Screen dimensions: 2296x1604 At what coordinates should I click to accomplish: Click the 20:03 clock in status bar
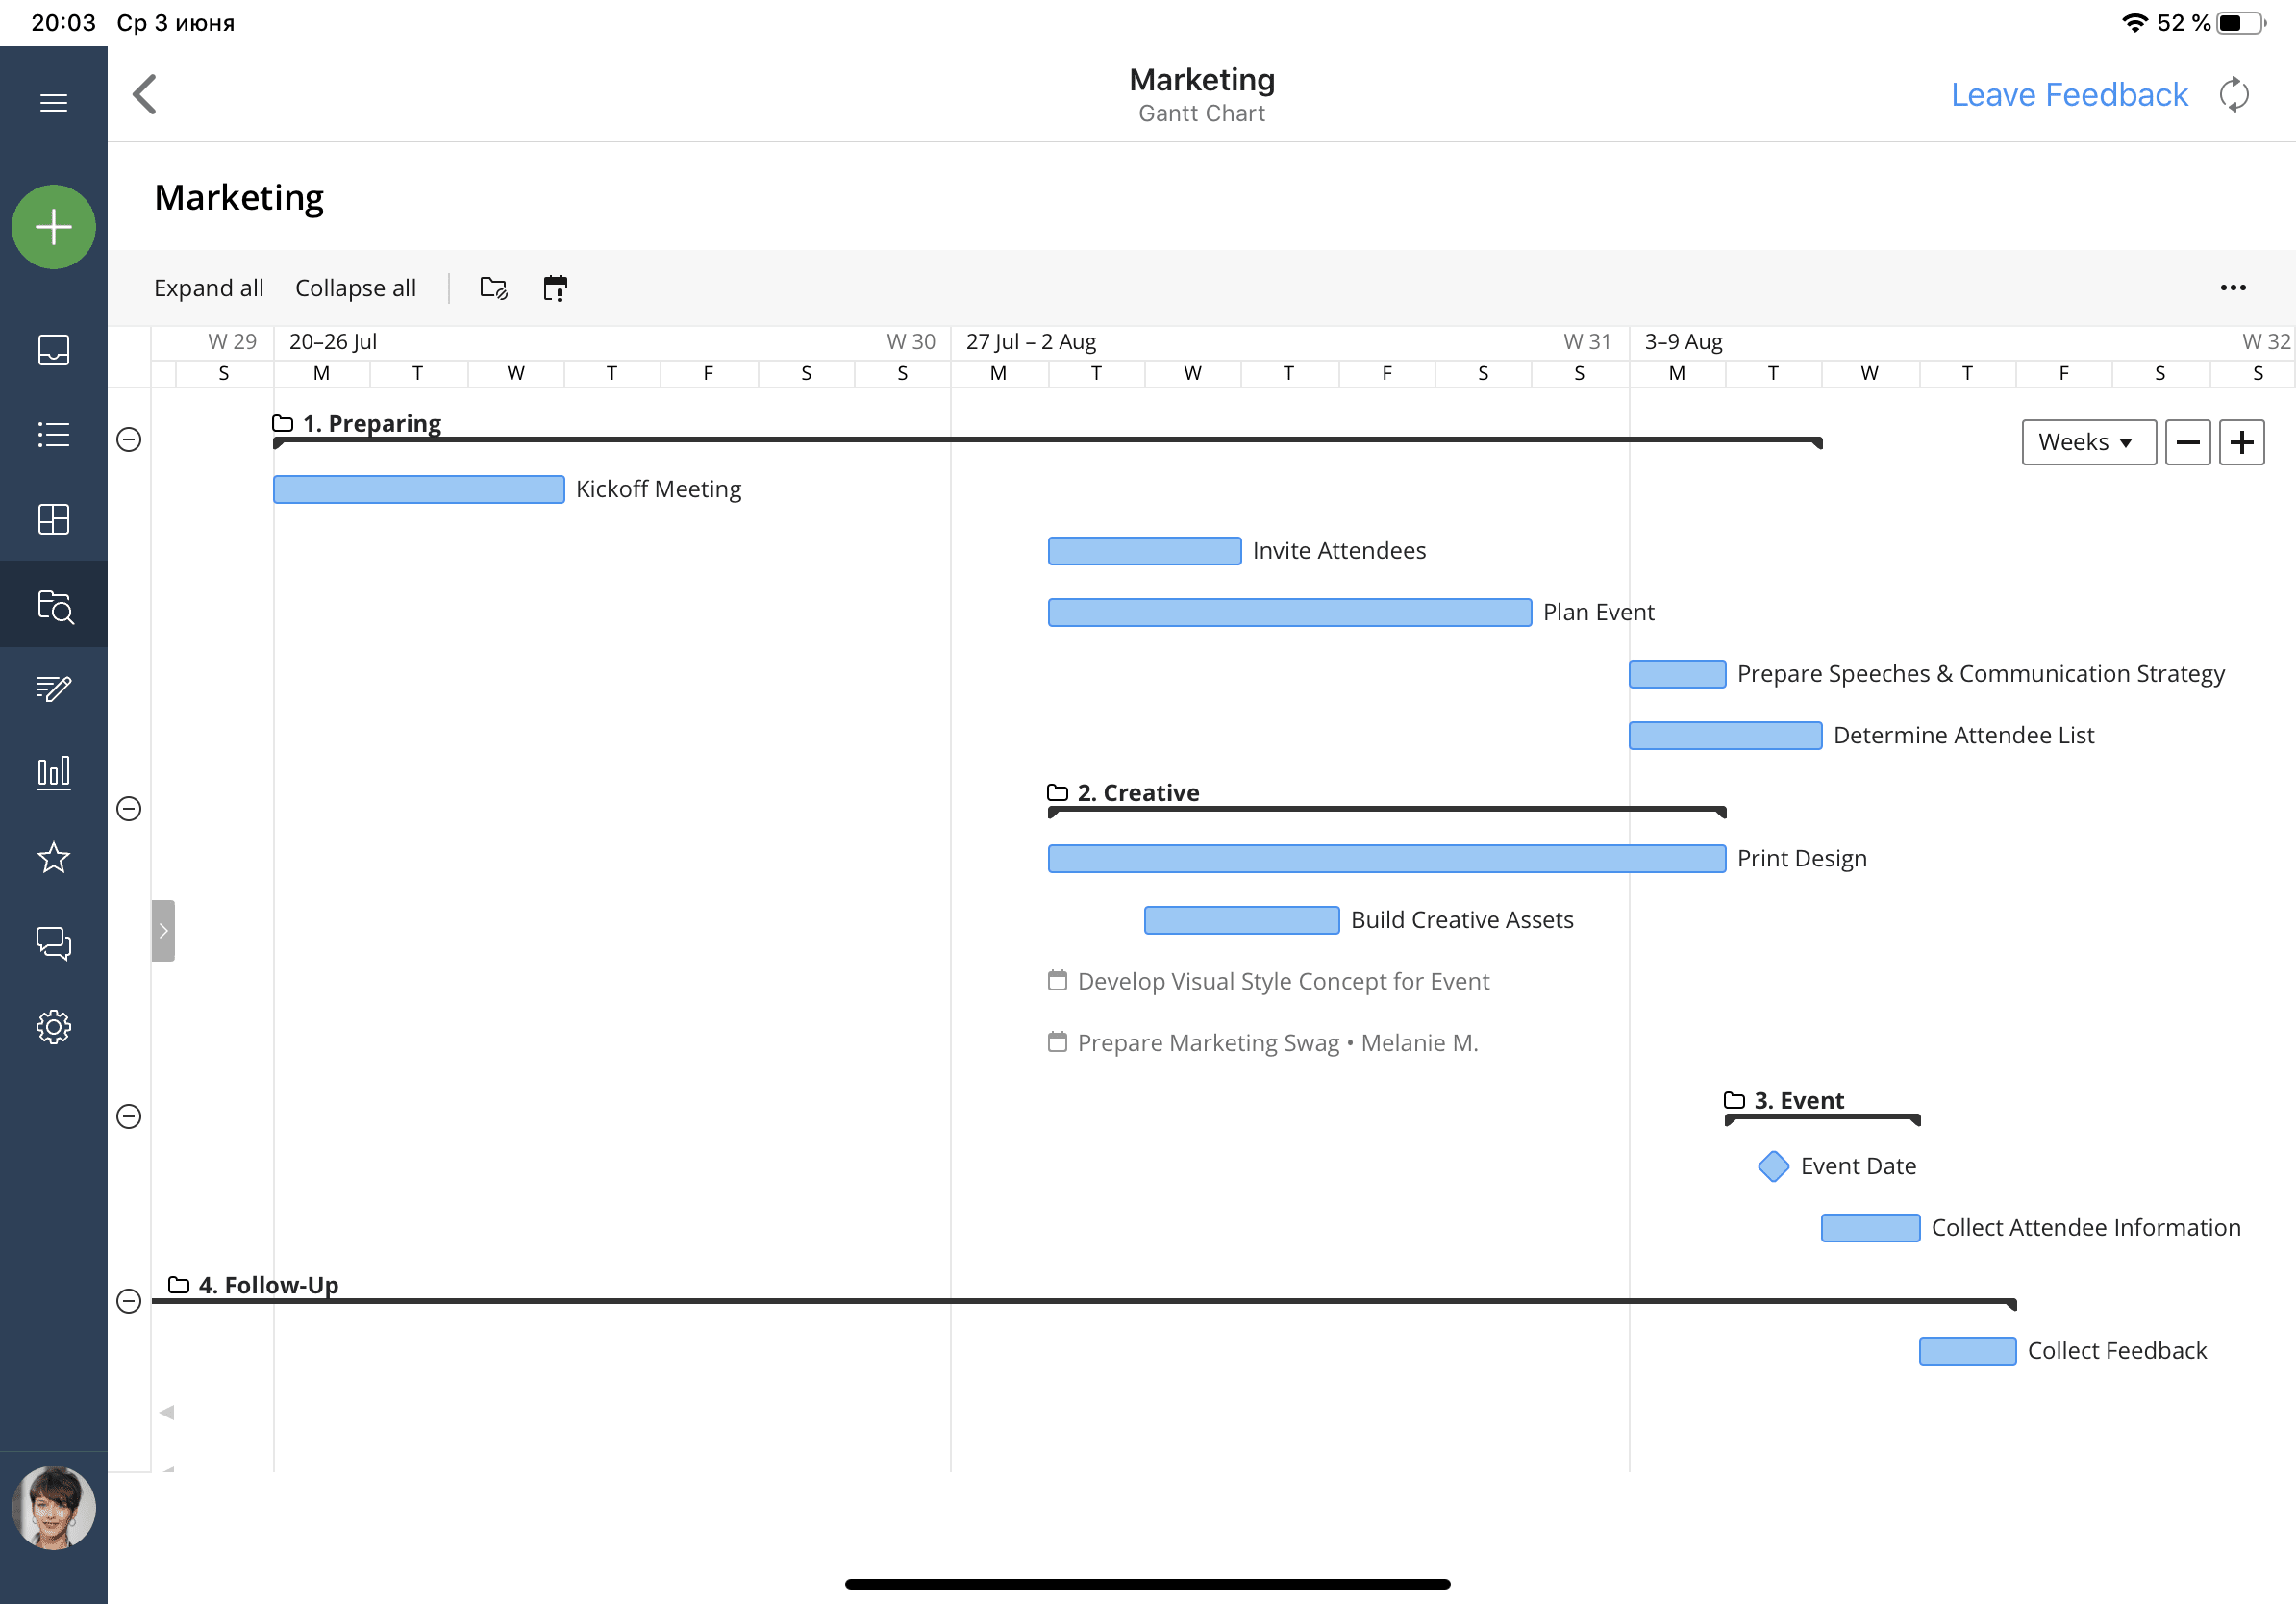(63, 23)
